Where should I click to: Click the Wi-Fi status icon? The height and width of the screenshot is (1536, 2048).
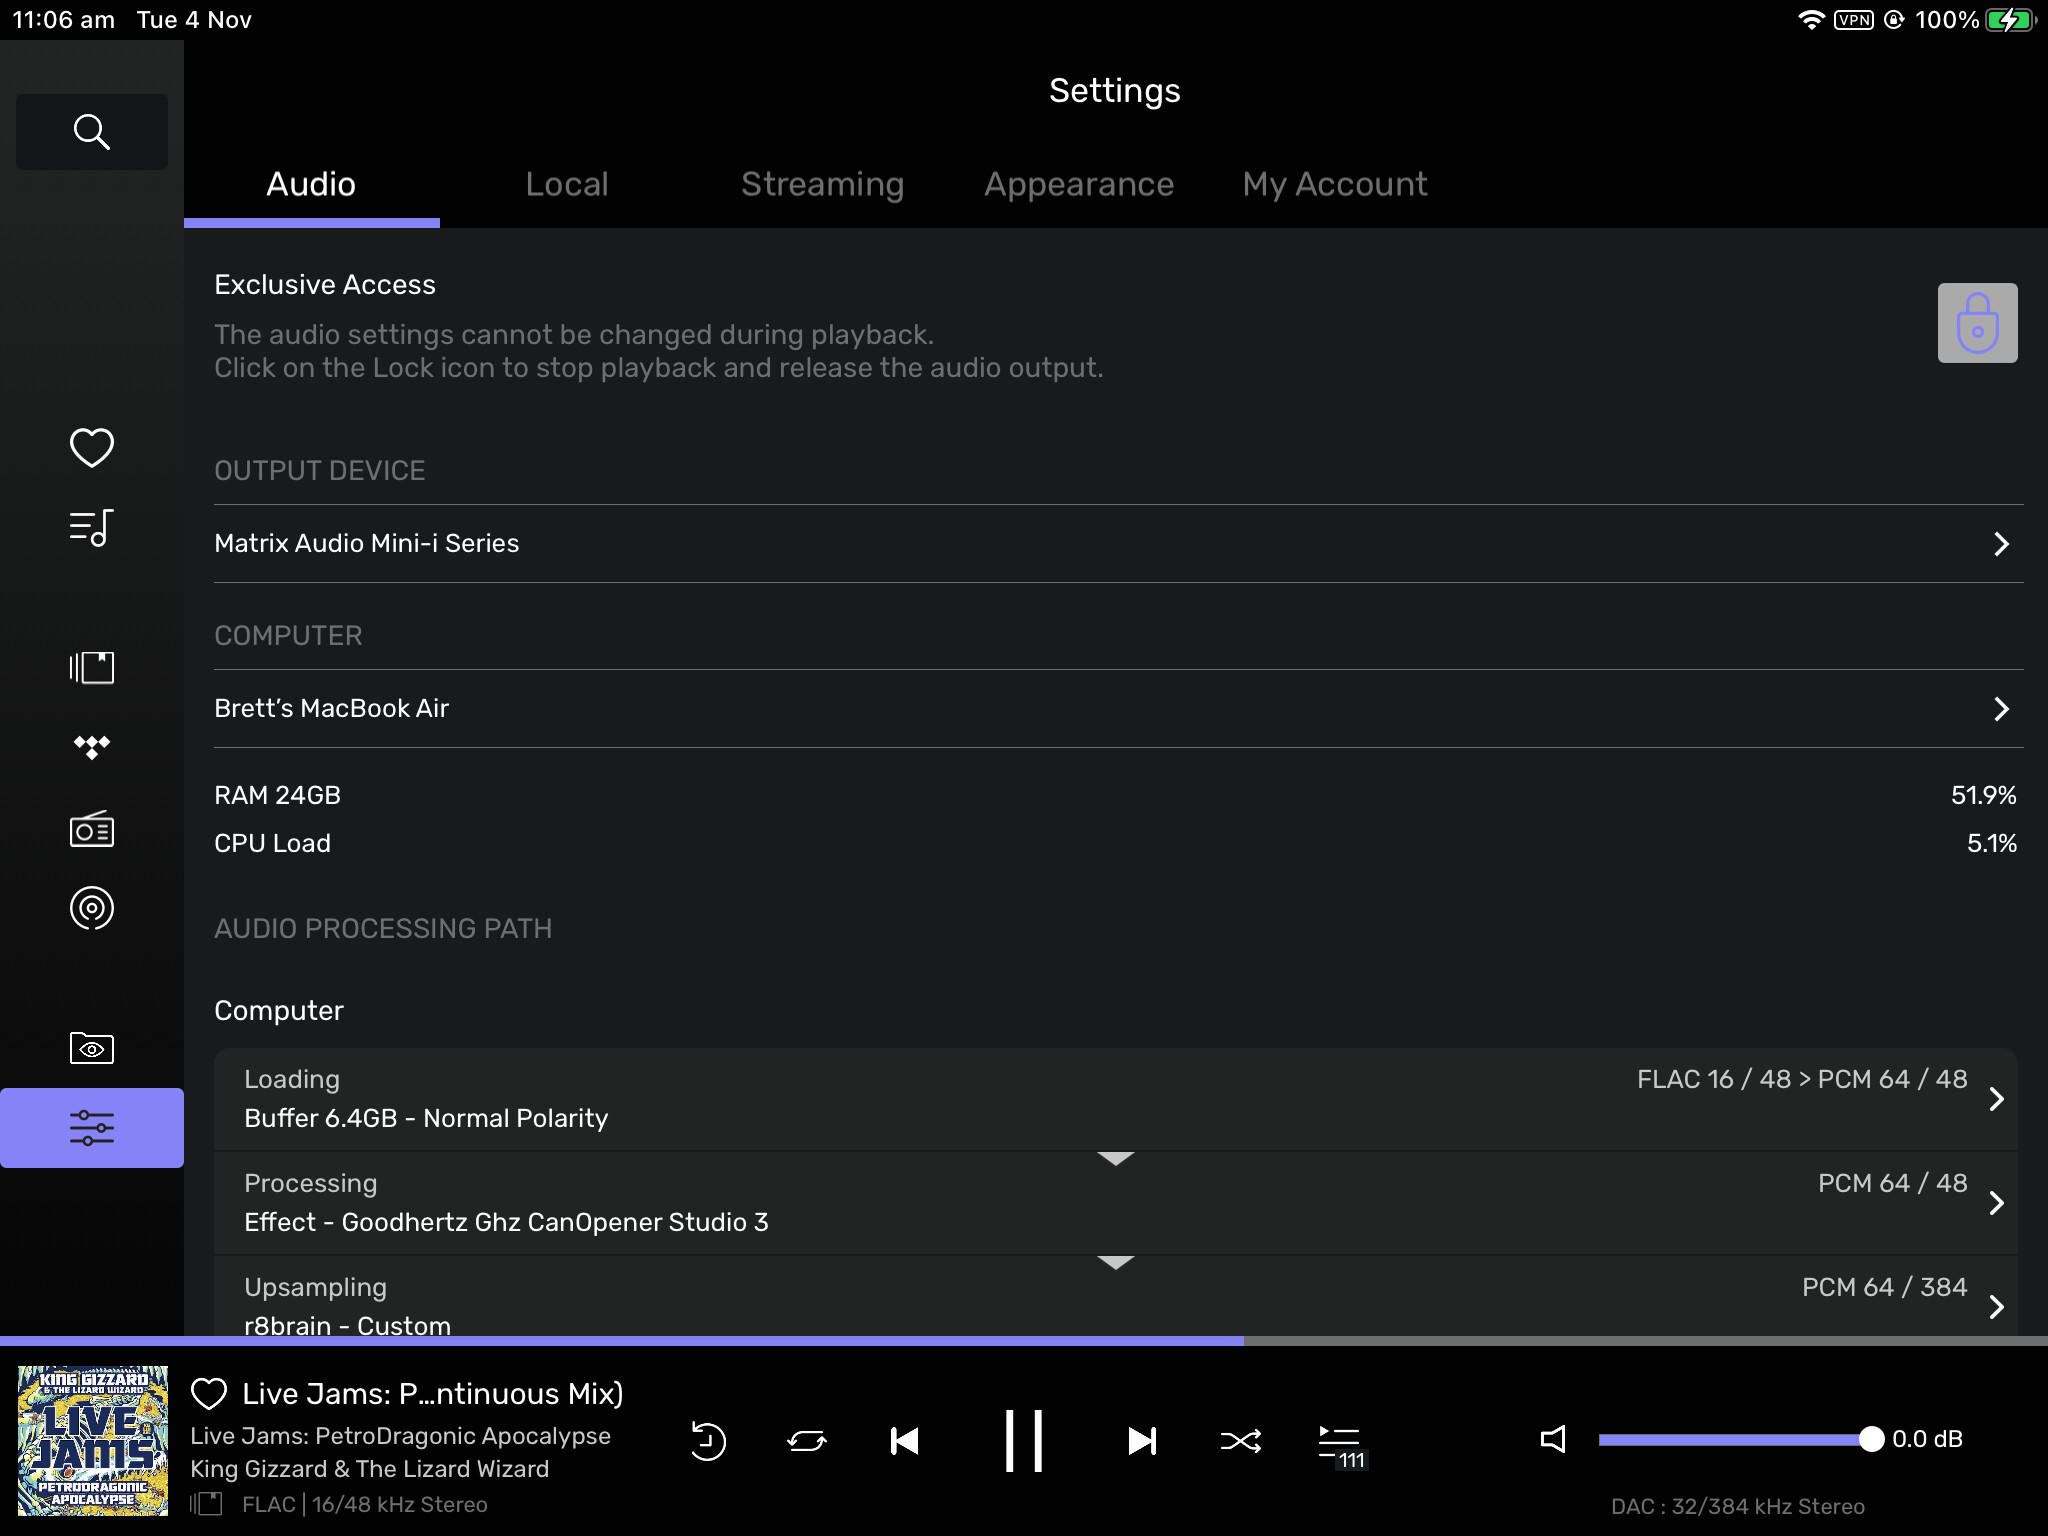pos(1811,20)
